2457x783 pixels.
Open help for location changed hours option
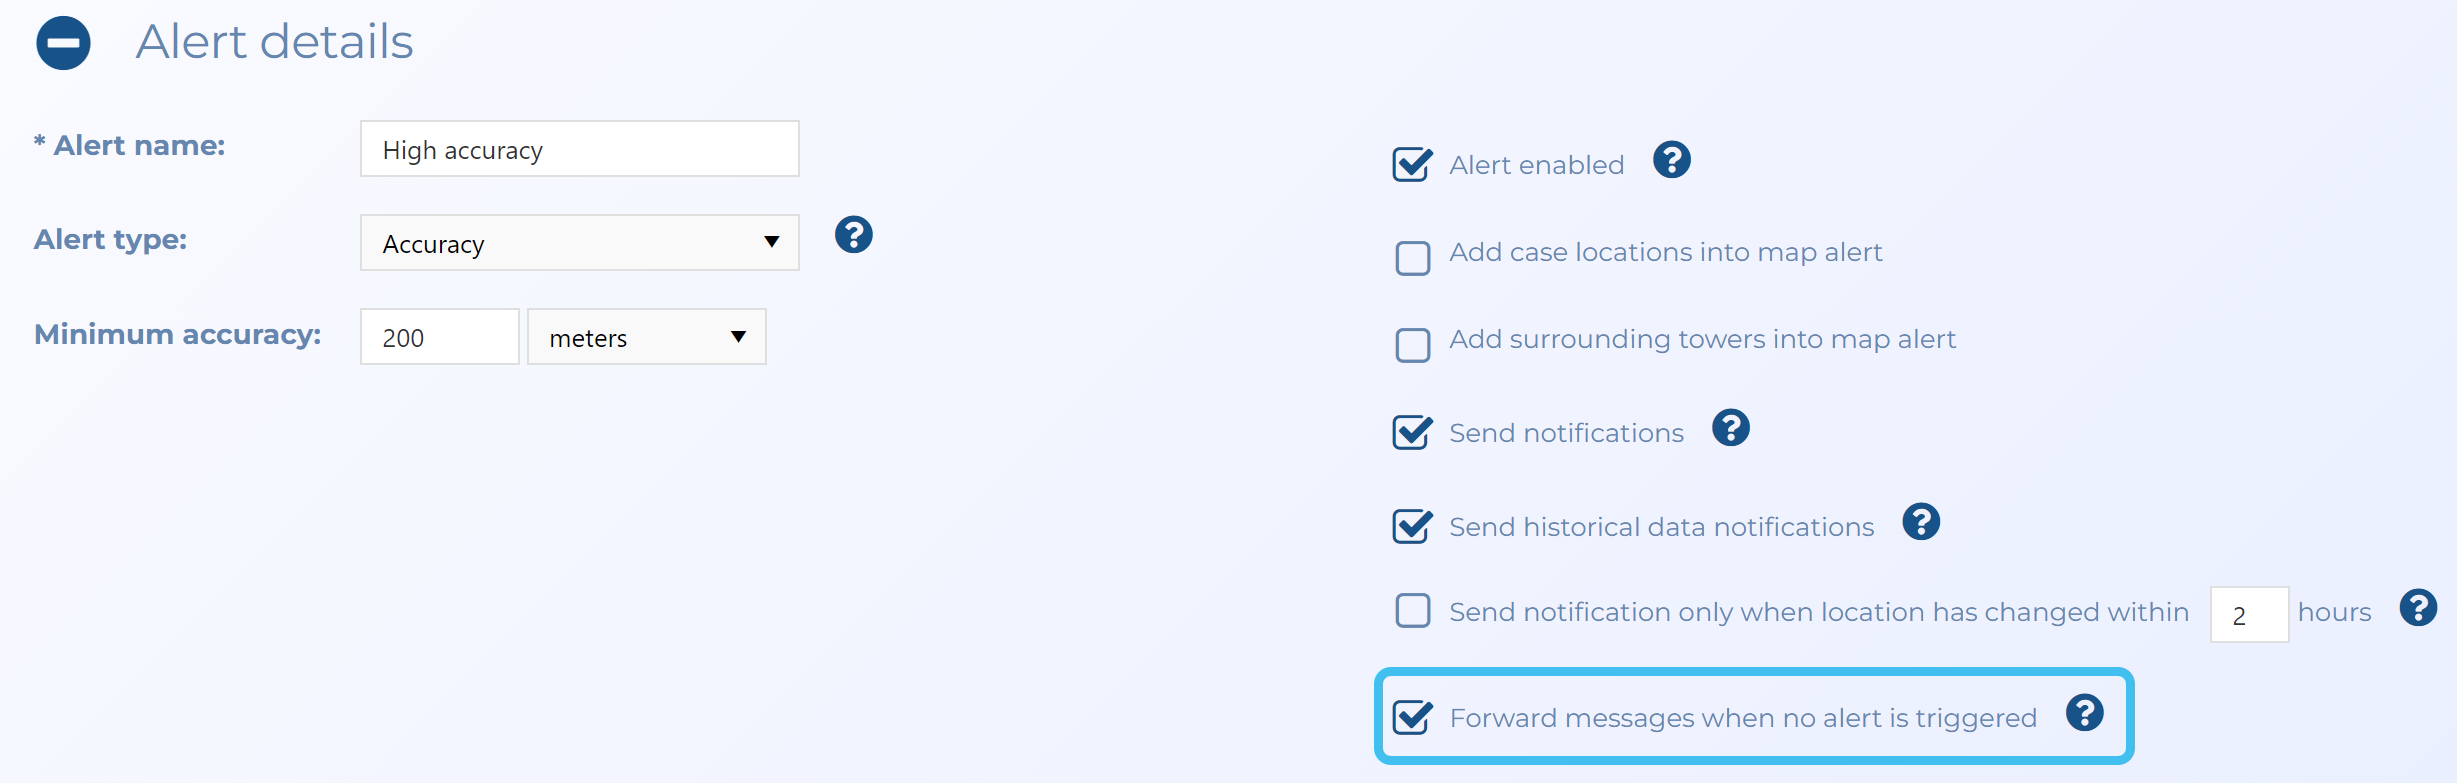[2417, 608]
